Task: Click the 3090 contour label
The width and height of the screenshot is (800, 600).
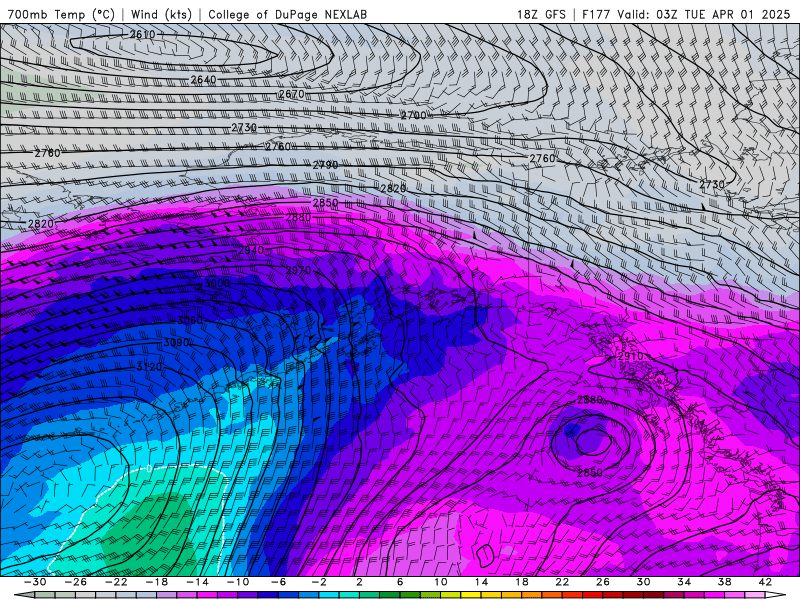Action: 176,342
